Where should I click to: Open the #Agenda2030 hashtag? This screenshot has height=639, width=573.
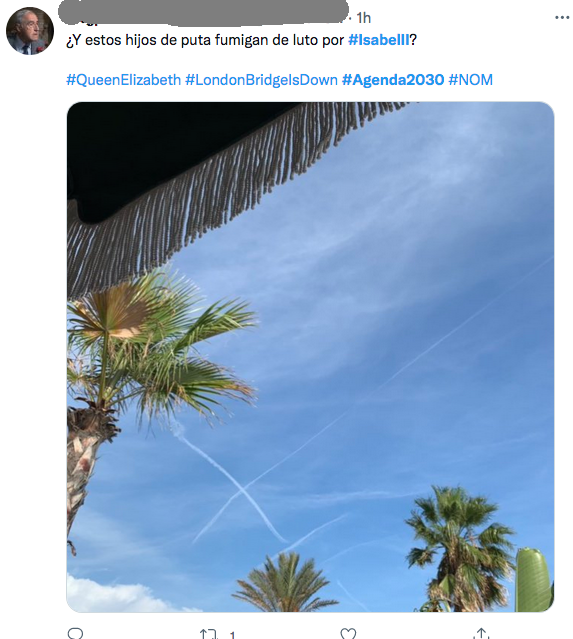pos(393,80)
